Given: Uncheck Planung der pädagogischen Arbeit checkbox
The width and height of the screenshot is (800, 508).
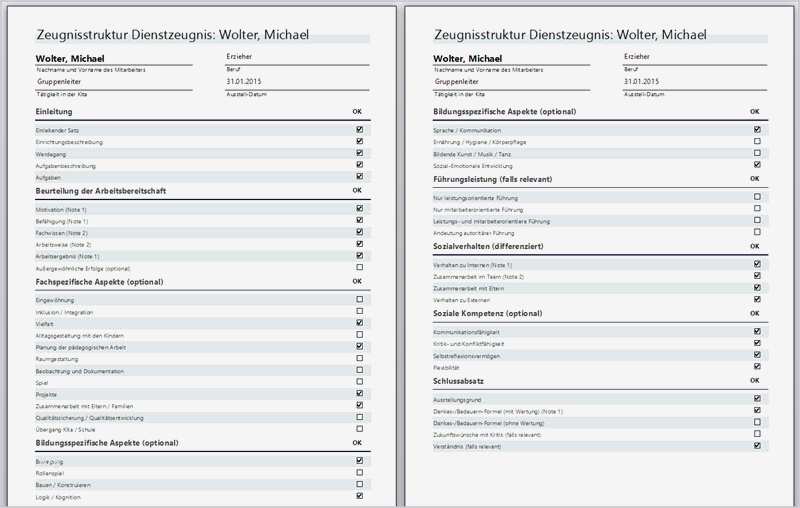Looking at the screenshot, I should [x=360, y=346].
